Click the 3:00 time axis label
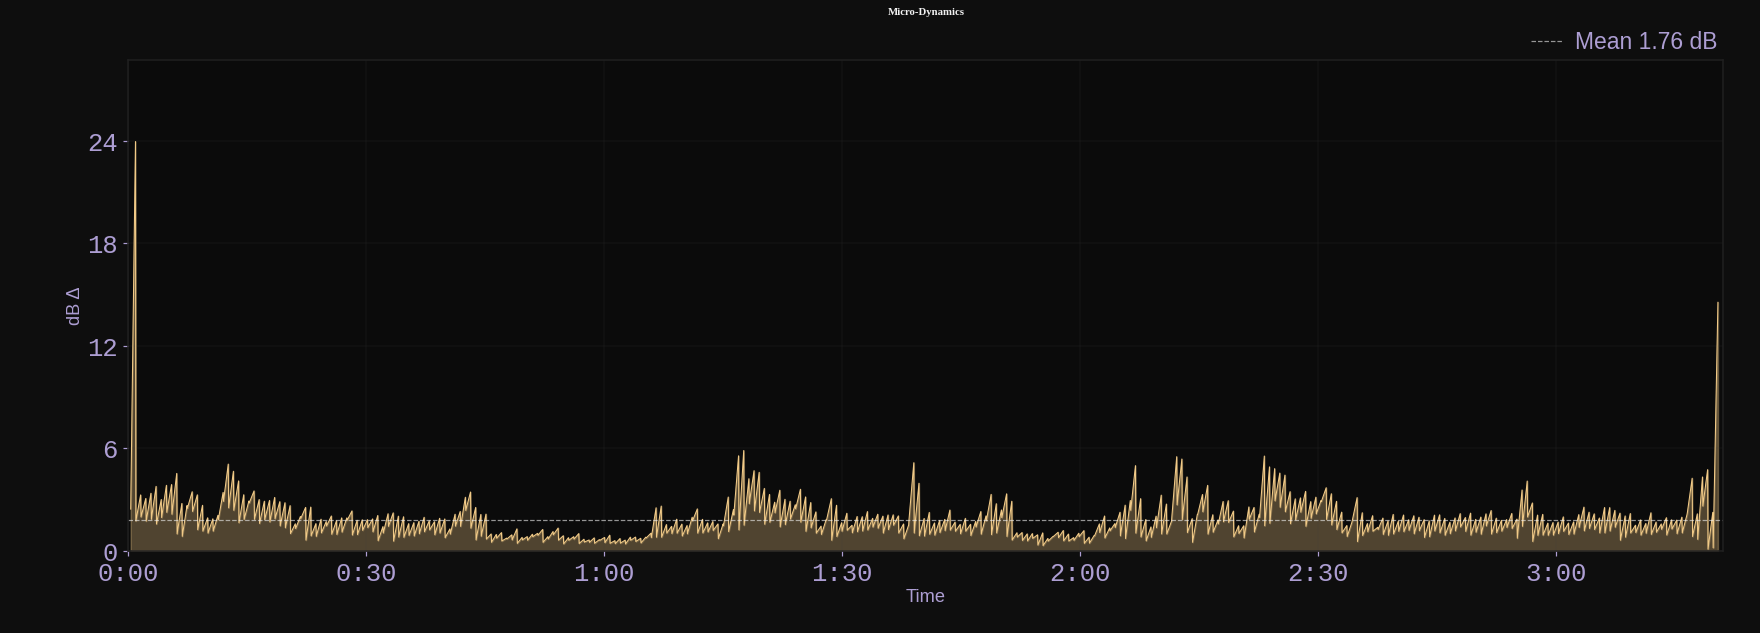This screenshot has height=633, width=1760. point(1556,574)
